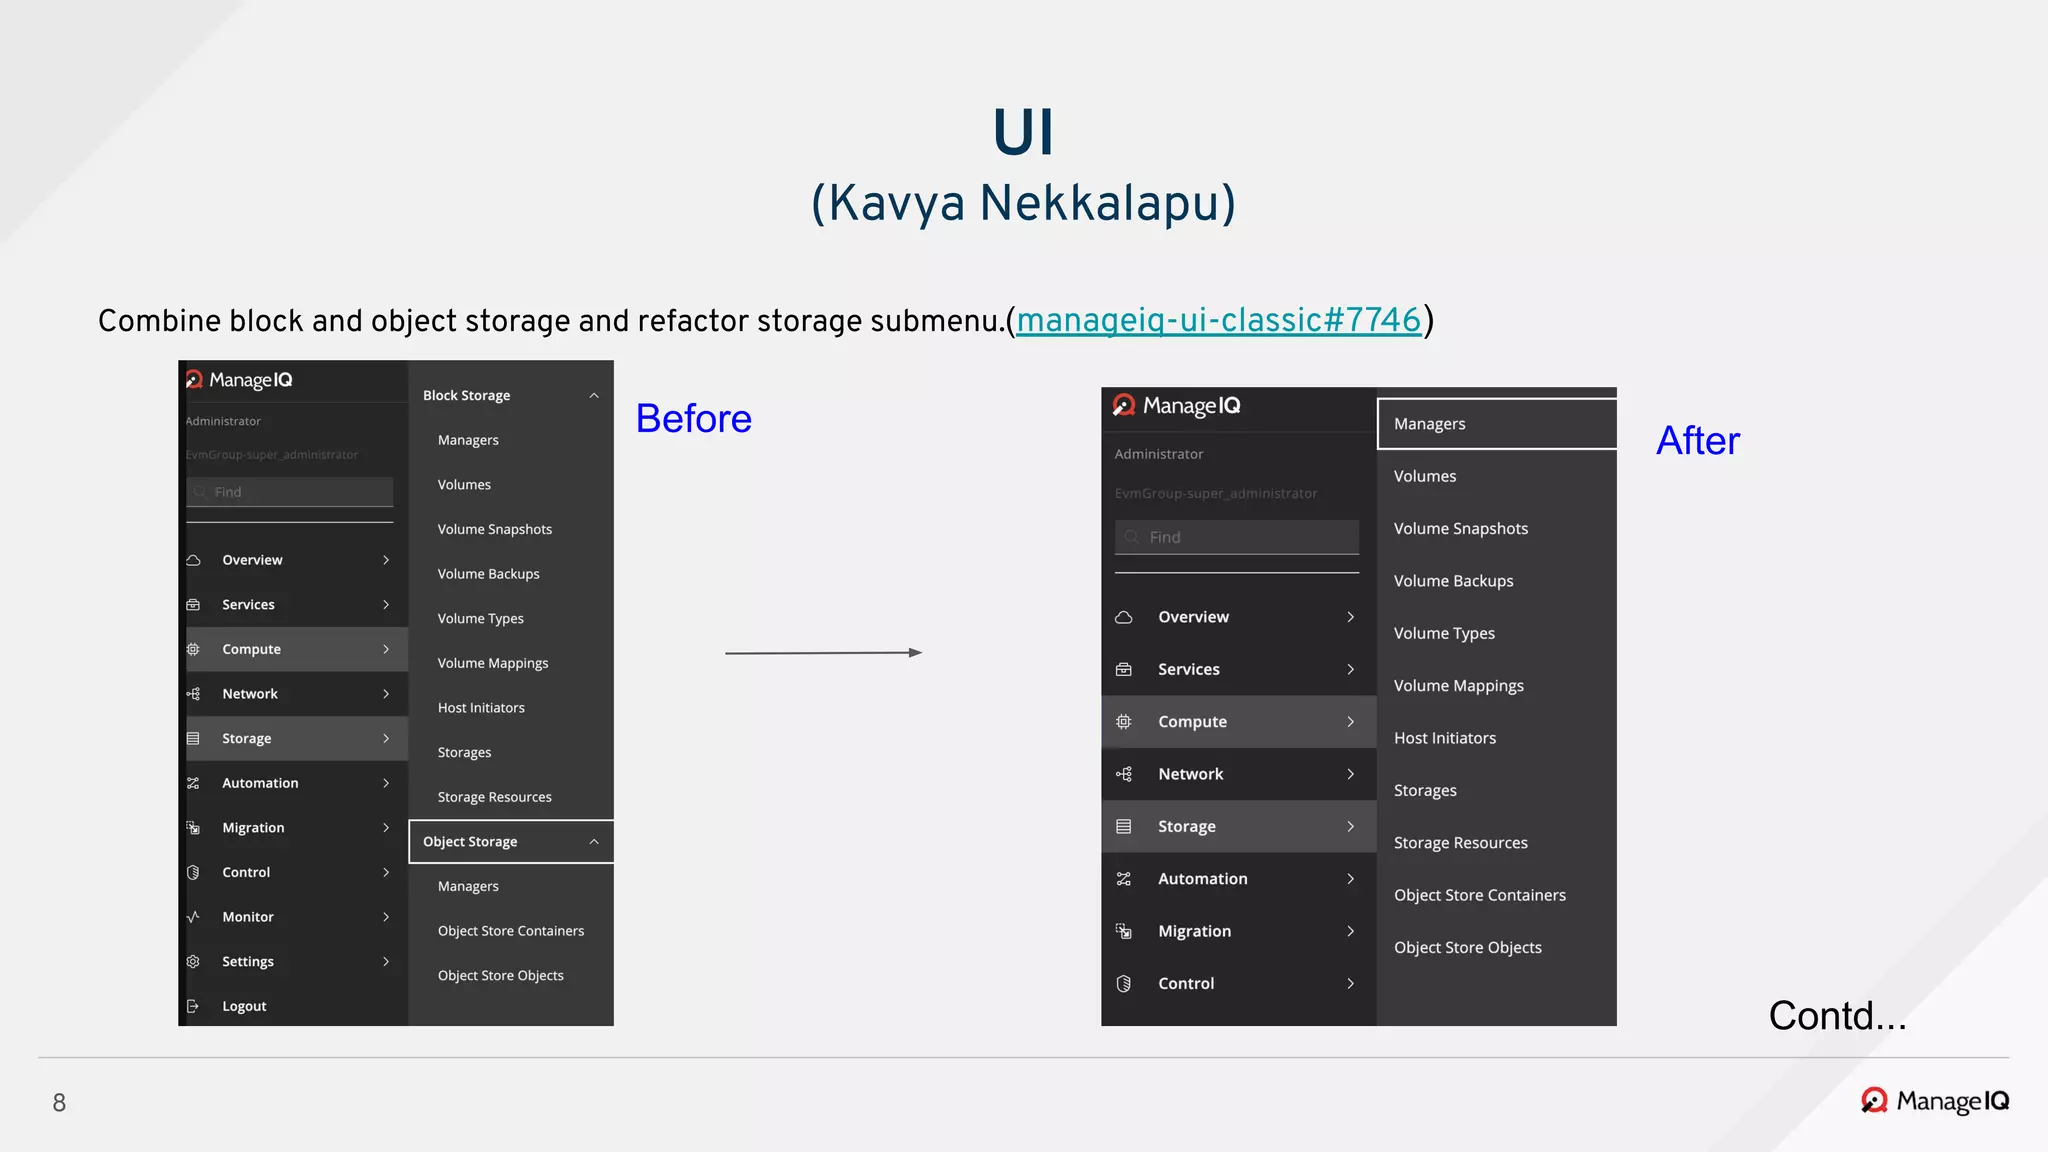Click Services icon in After menu
Screen dimensions: 2048x1152
[x=1124, y=669]
